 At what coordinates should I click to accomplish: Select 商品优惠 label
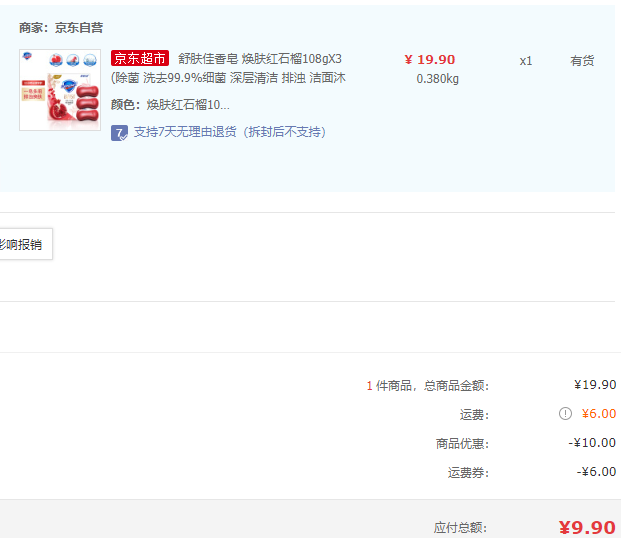click(x=462, y=444)
